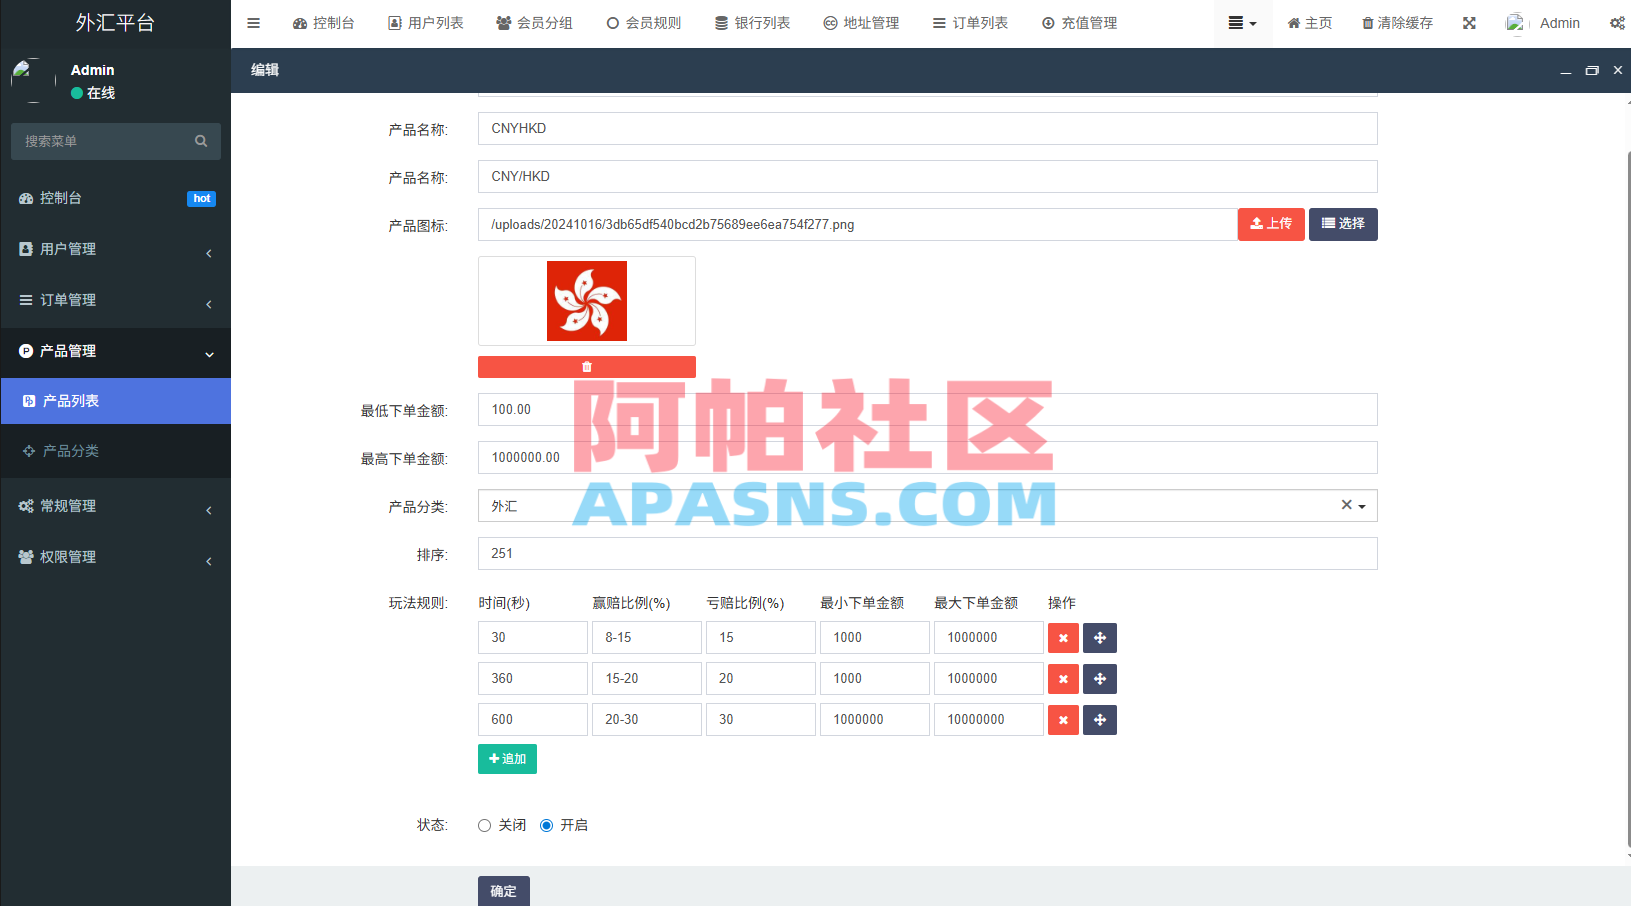Click the win ratio field 15-20
This screenshot has height=906, width=1631.
click(647, 679)
